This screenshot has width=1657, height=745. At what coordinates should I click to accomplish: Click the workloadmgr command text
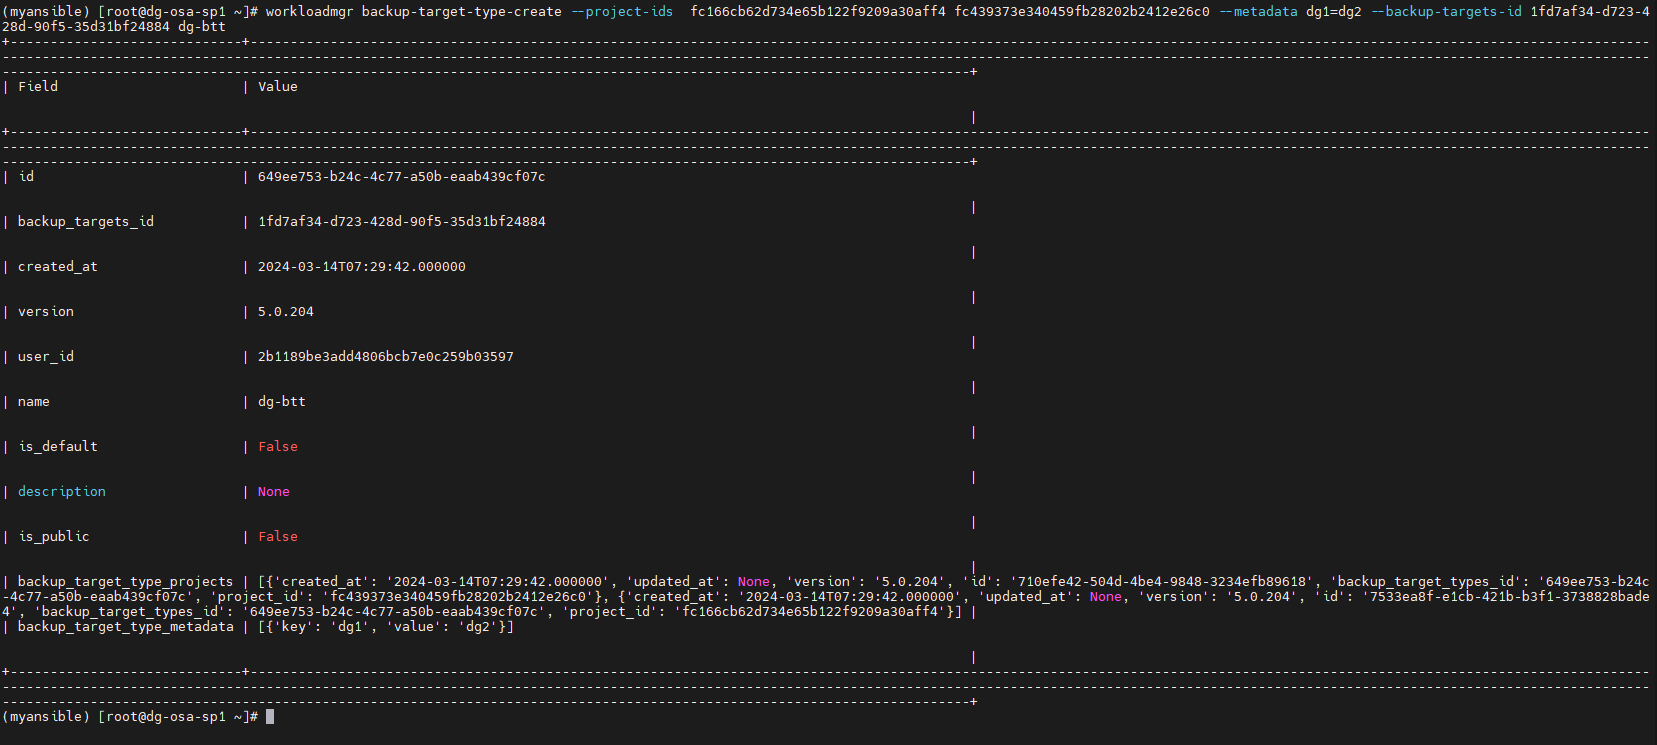tap(309, 12)
